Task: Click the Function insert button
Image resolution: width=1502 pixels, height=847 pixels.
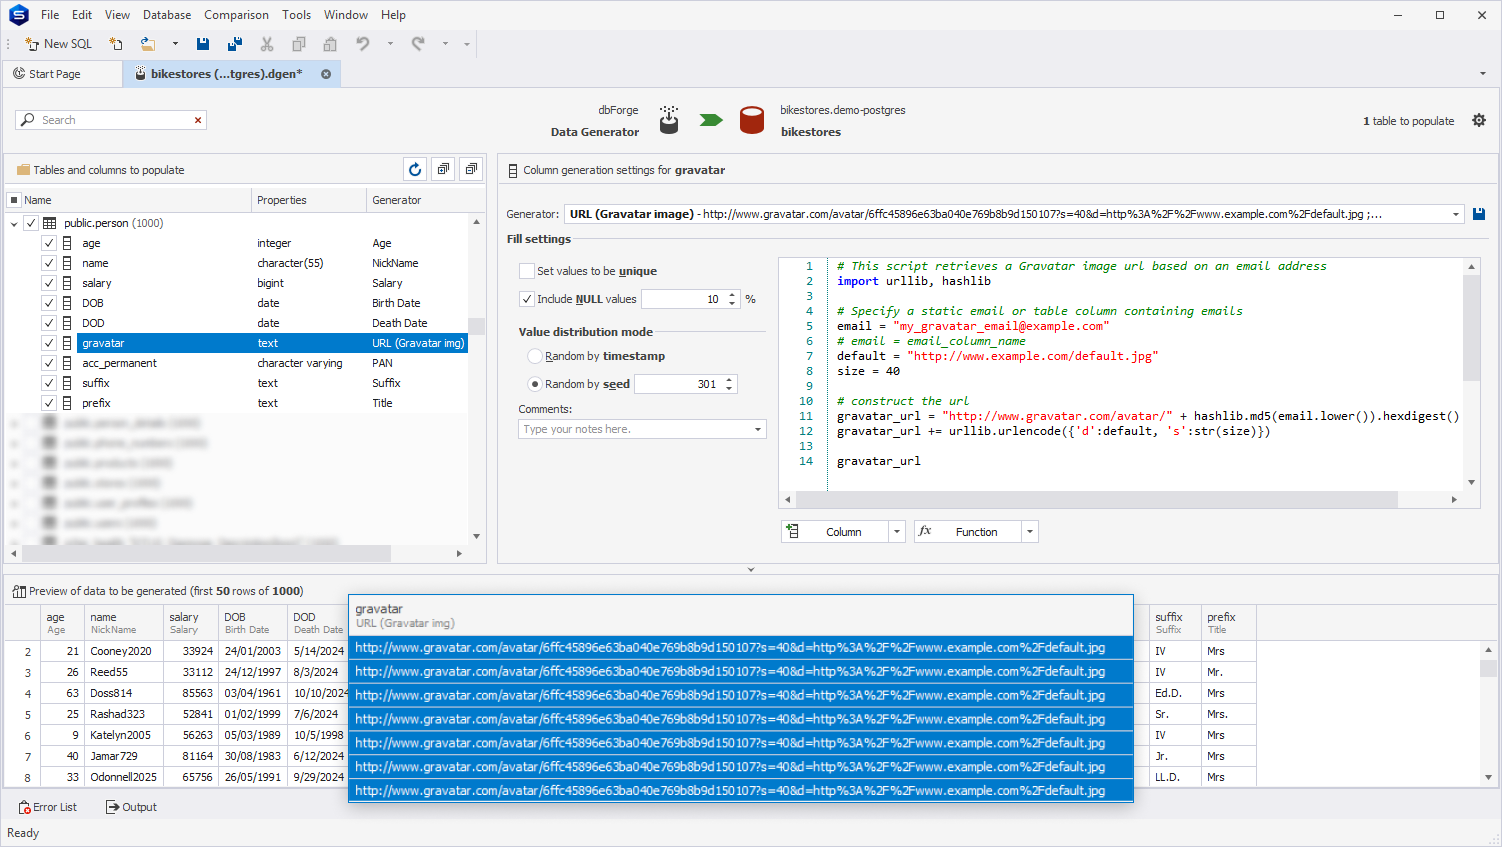Action: (968, 532)
